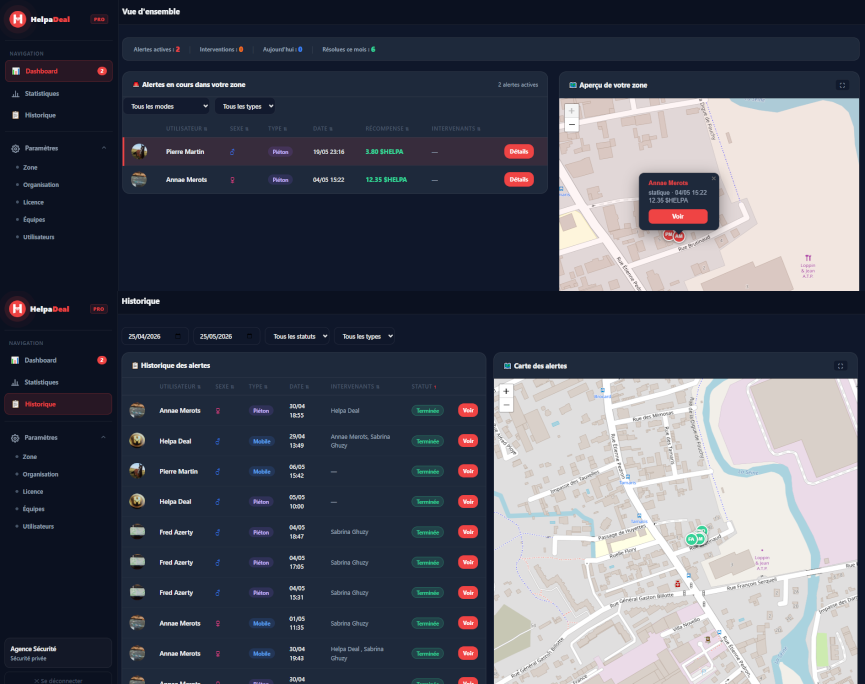This screenshot has width=865, height=684.
Task: Click Voir for Annae Merots 30/04 19:43 row
Action: pyautogui.click(x=468, y=653)
